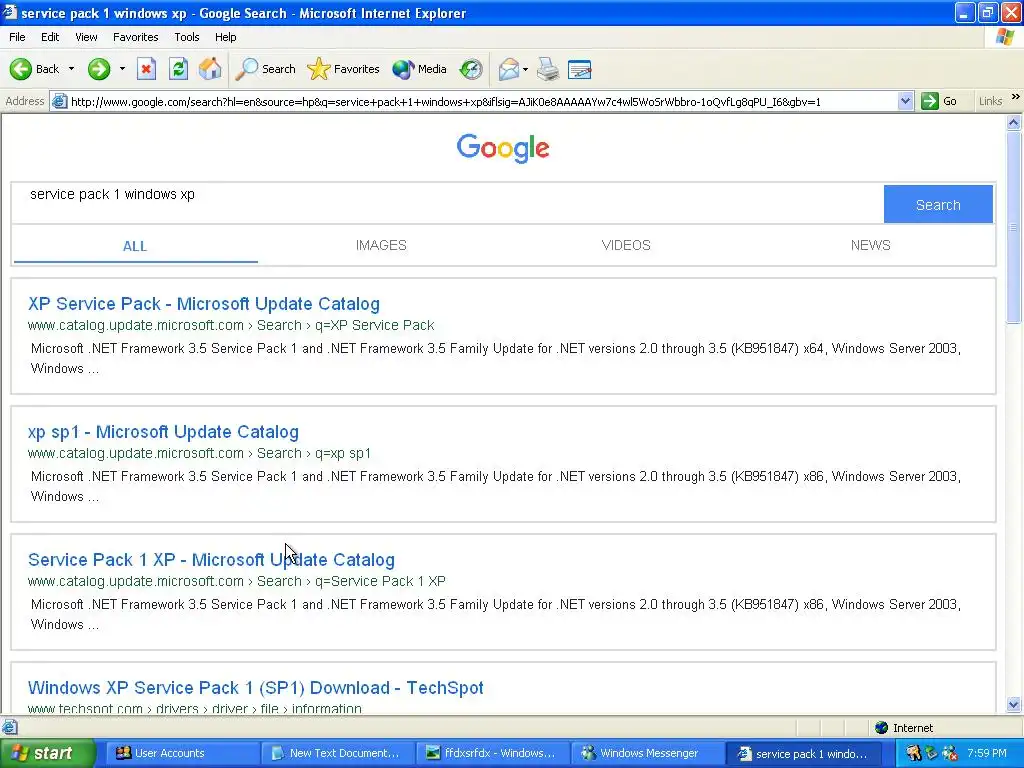Click the scrollbar down arrow
This screenshot has height=768, width=1024.
point(1014,704)
